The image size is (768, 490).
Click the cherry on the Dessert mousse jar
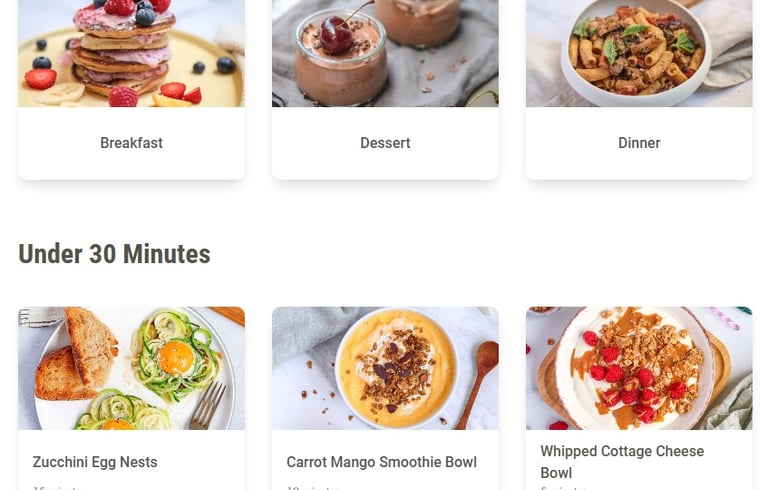[335, 35]
